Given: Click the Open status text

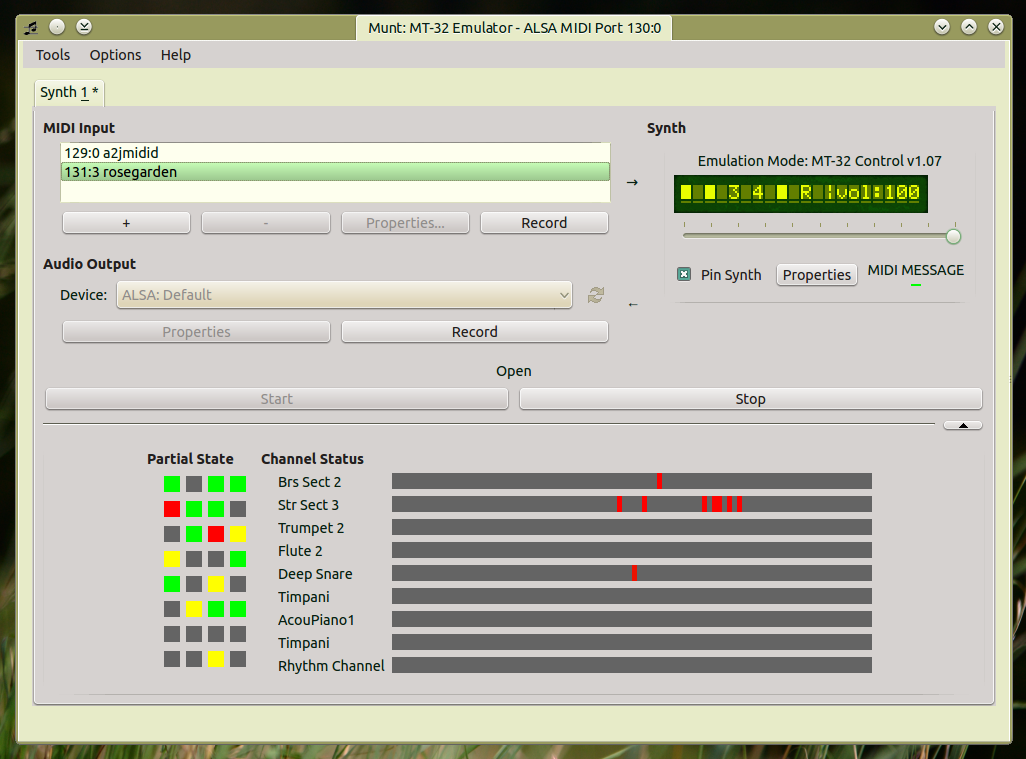Looking at the screenshot, I should point(514,371).
